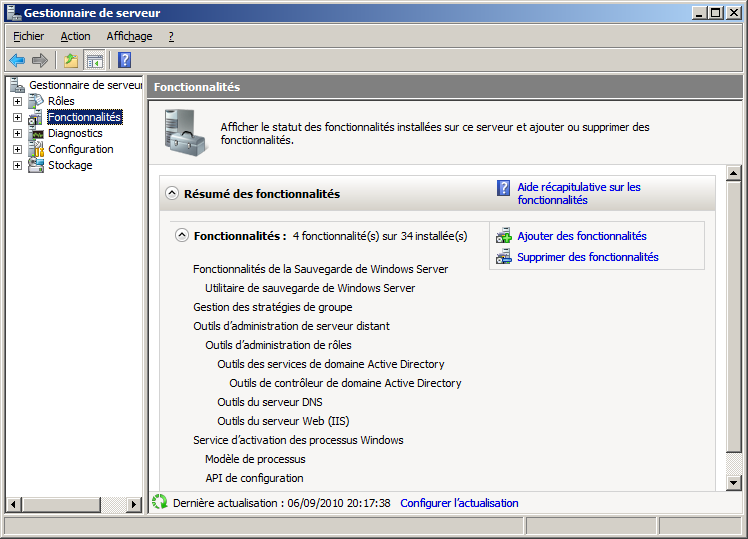
Task: Toggle the show/hide console tree icon
Action: pos(94,60)
